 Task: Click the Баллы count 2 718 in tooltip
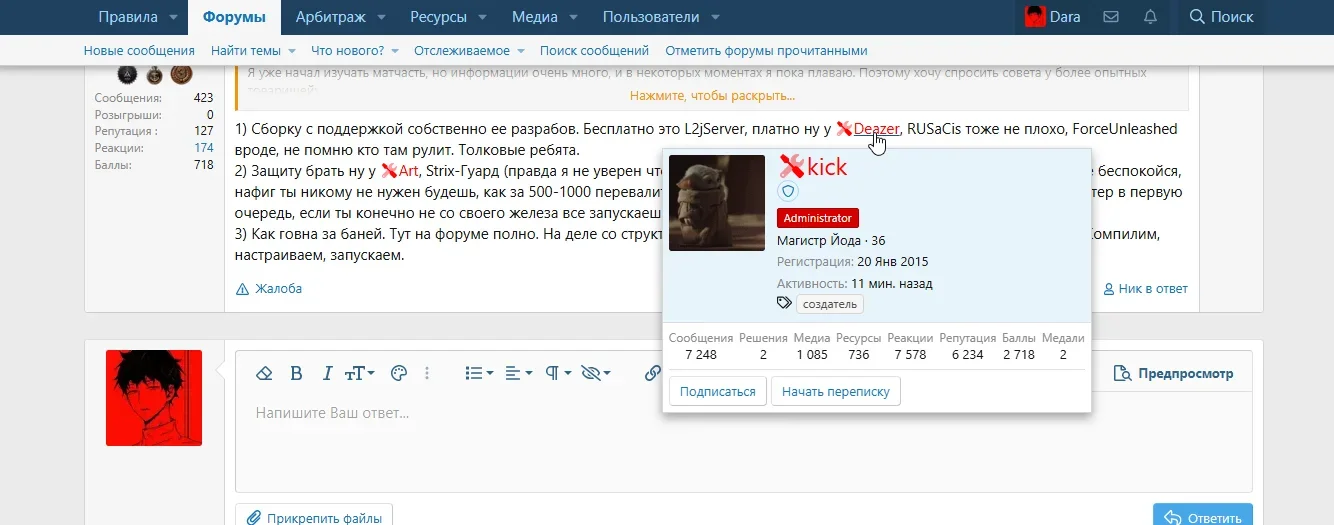click(1019, 355)
